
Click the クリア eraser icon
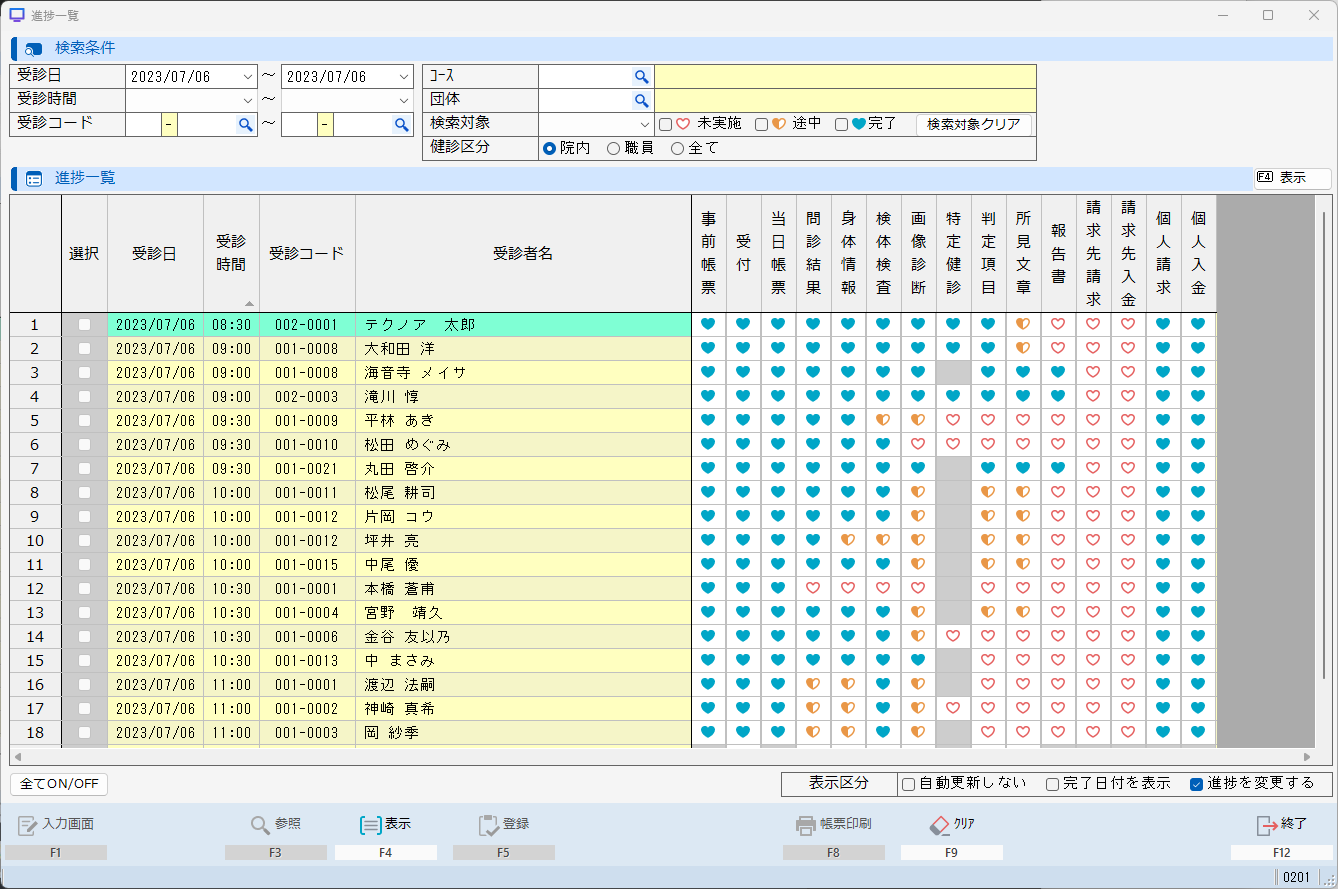click(938, 825)
